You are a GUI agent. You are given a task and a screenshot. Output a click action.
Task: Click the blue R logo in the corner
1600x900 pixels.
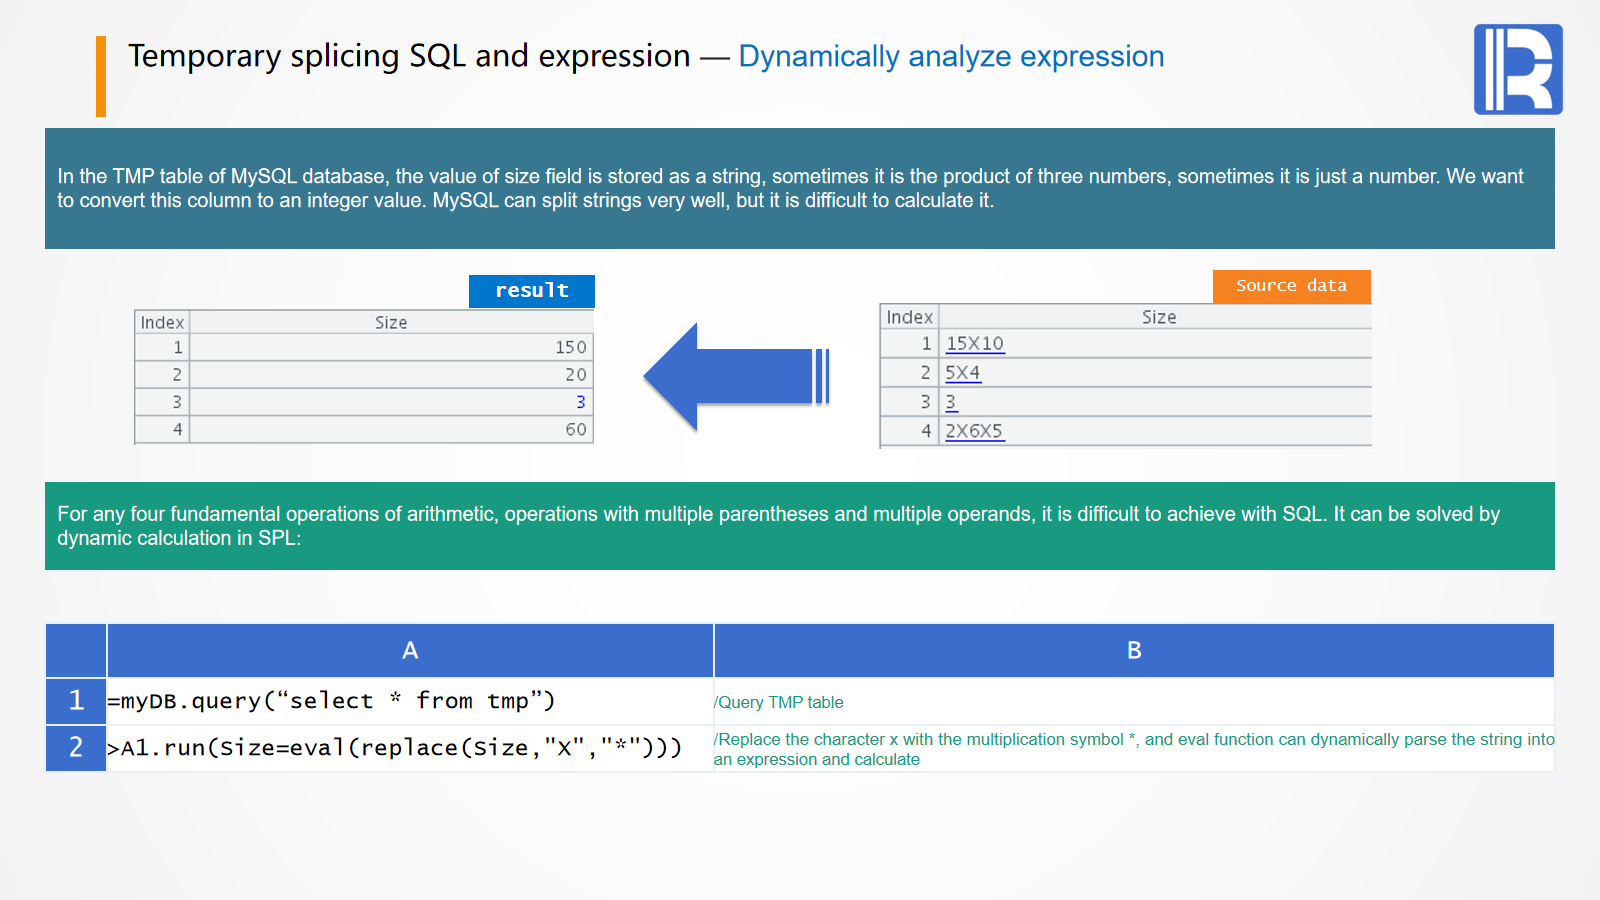(1517, 69)
